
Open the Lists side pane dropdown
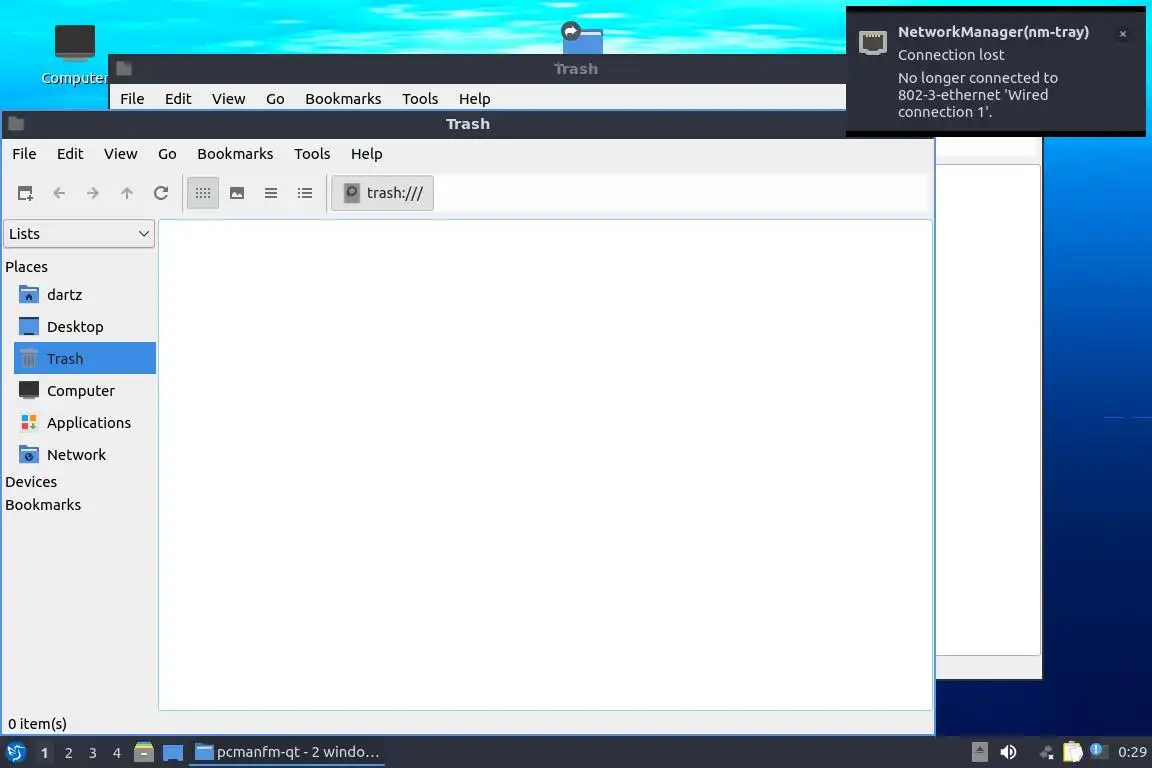click(x=79, y=234)
